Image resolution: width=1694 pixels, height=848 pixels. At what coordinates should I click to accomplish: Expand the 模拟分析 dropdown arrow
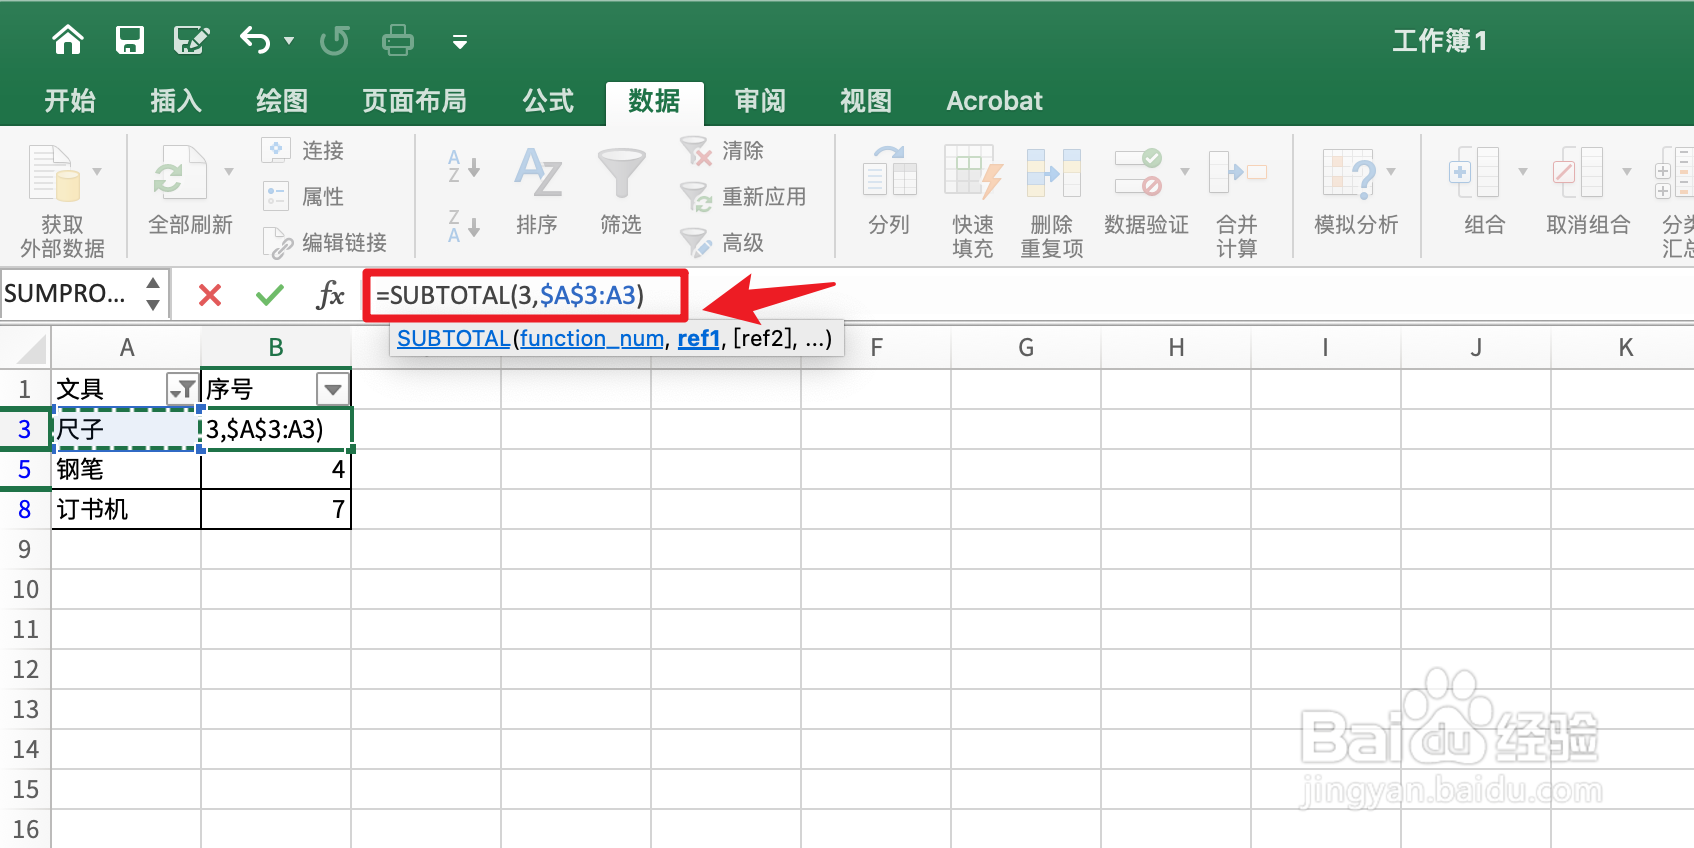pos(1391,172)
